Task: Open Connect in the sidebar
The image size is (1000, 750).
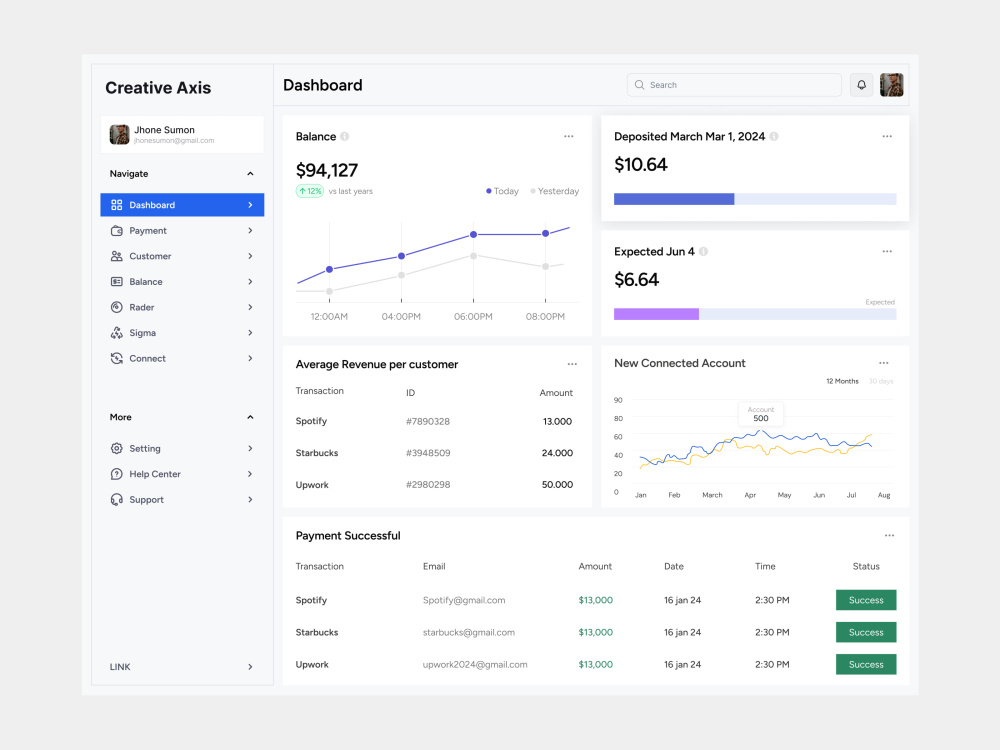Action: click(x=182, y=358)
